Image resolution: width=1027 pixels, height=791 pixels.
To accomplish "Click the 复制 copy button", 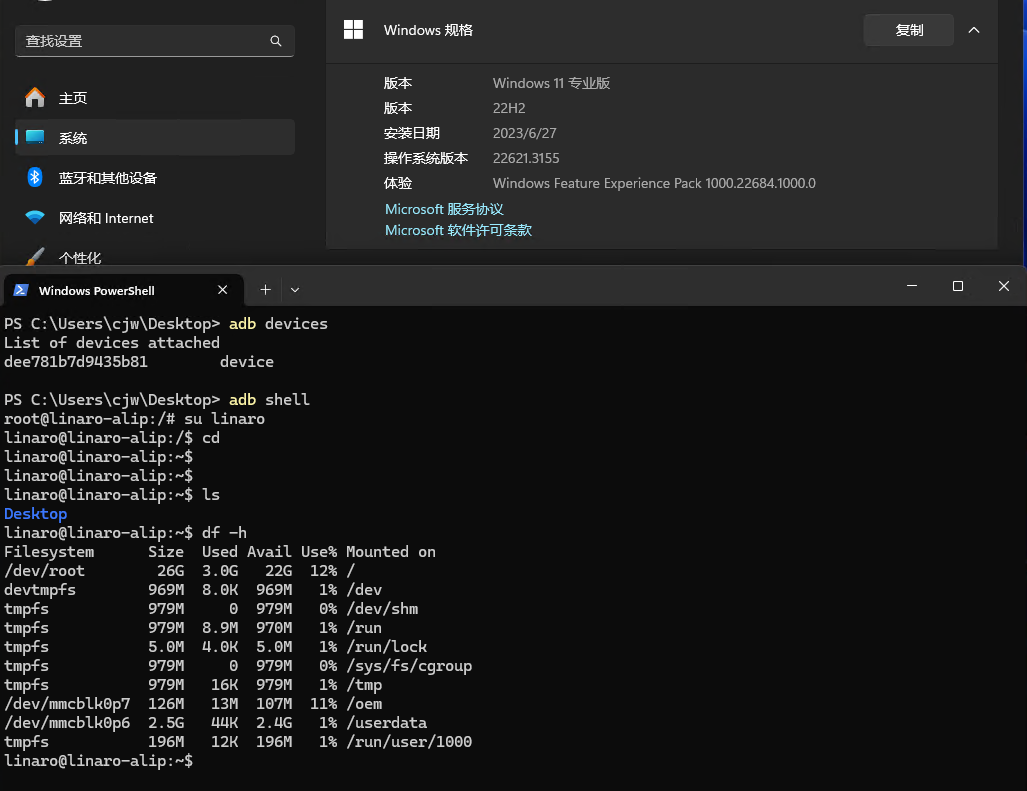I will point(908,30).
